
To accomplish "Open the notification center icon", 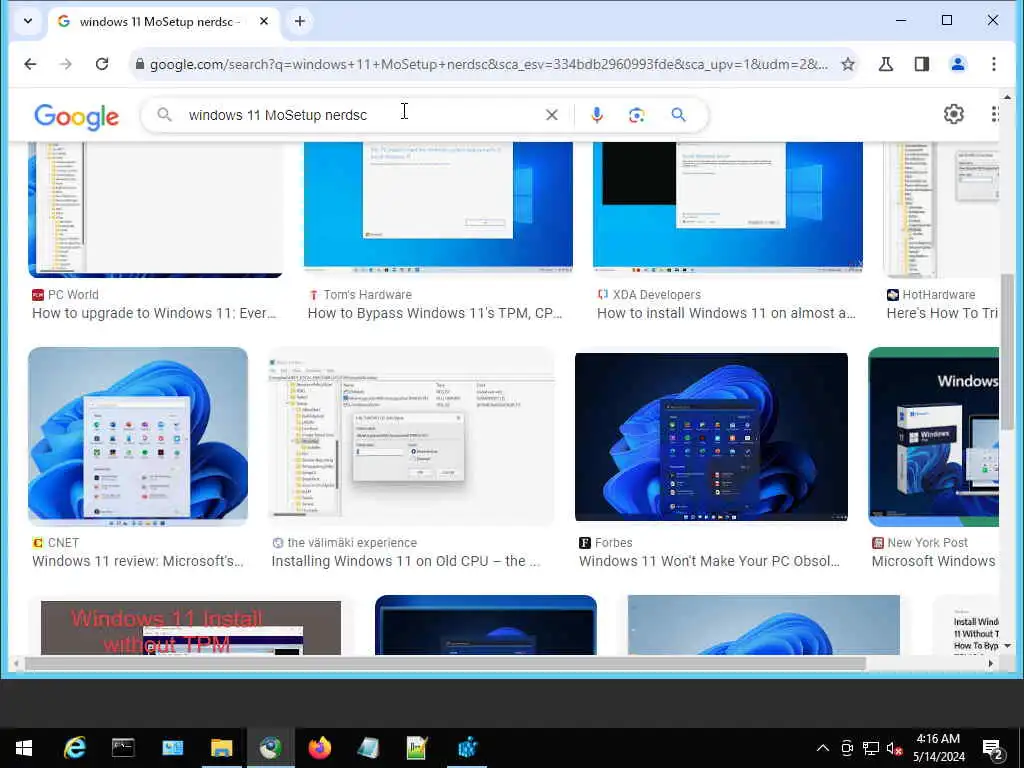I will [x=993, y=749].
